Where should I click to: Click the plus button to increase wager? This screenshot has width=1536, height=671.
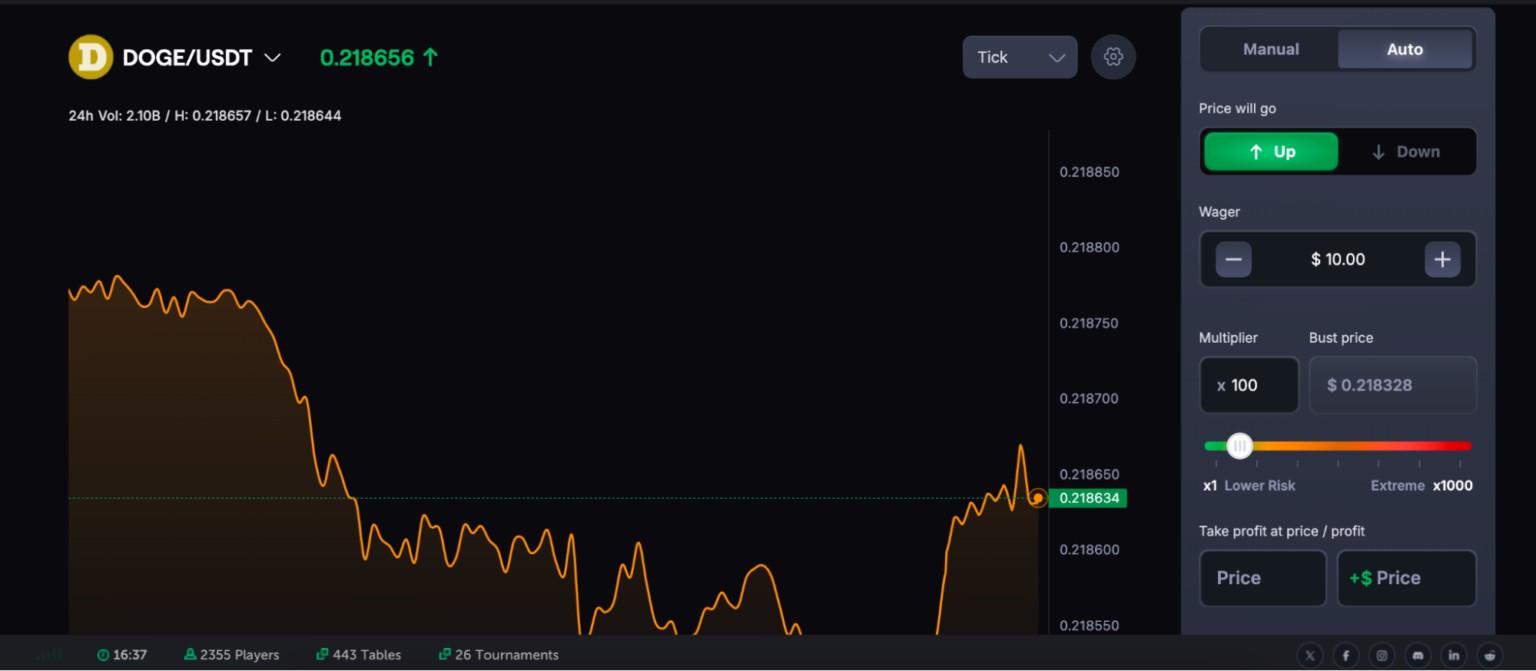[1442, 259]
